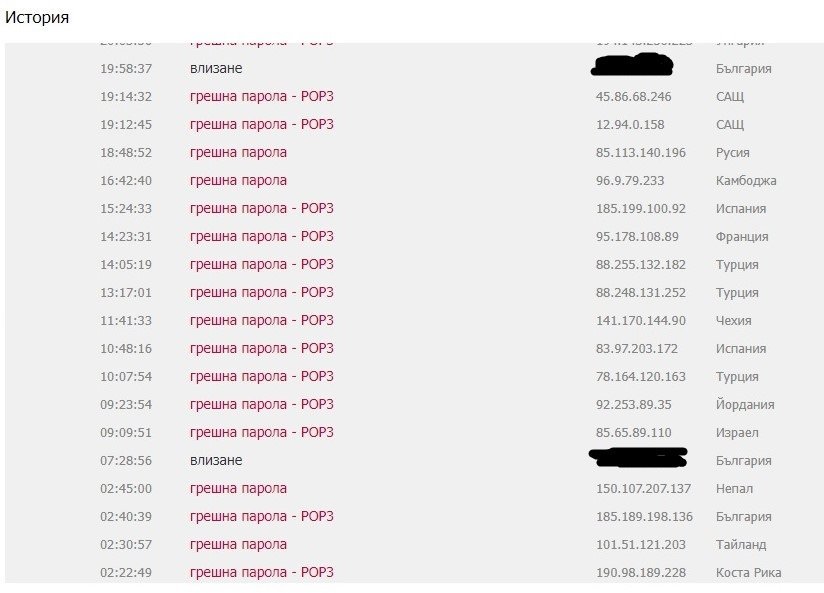824x593 pixels.
Task: Select the 19:58:37 timestamp
Action: point(126,69)
